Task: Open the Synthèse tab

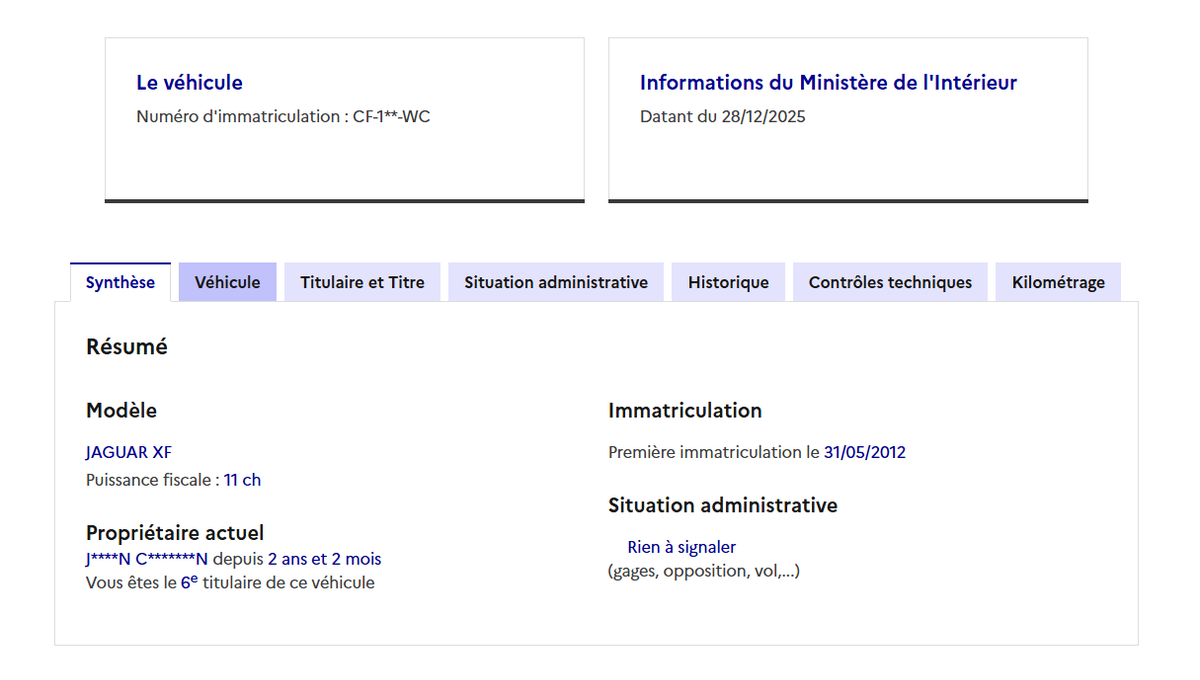Action: [x=120, y=282]
